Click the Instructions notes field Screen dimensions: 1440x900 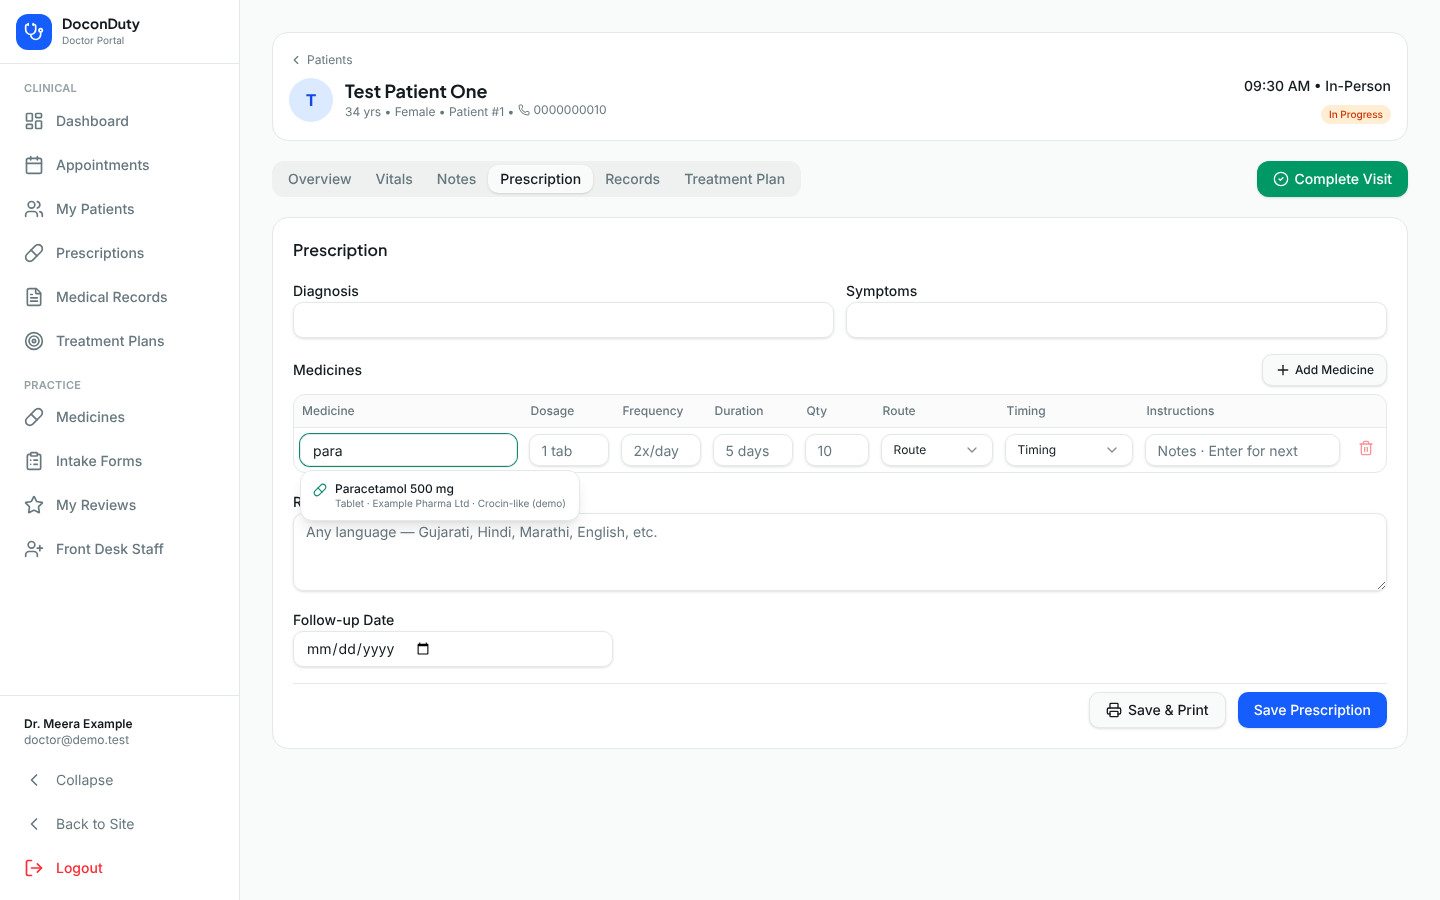point(1242,450)
